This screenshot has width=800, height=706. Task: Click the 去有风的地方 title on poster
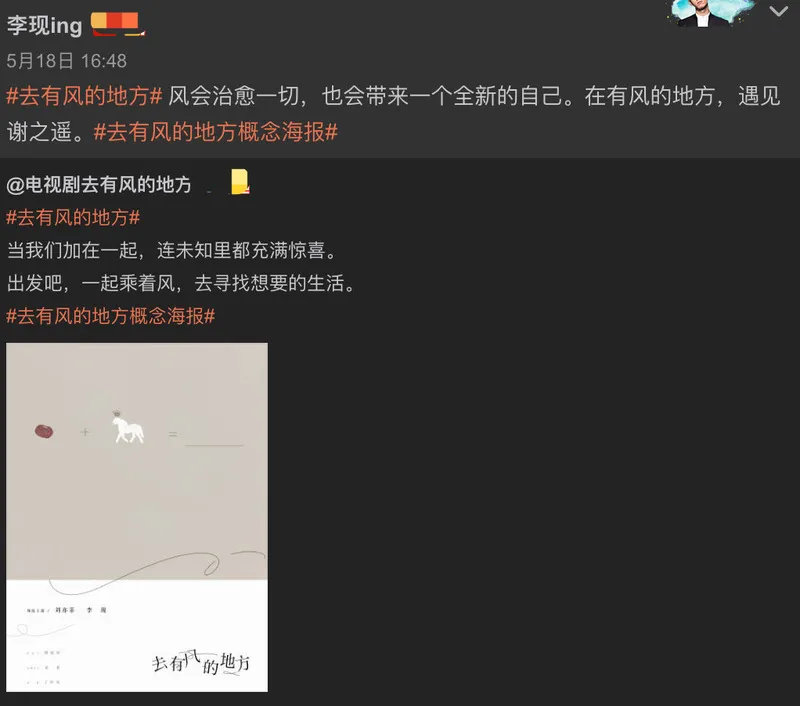tap(201, 663)
